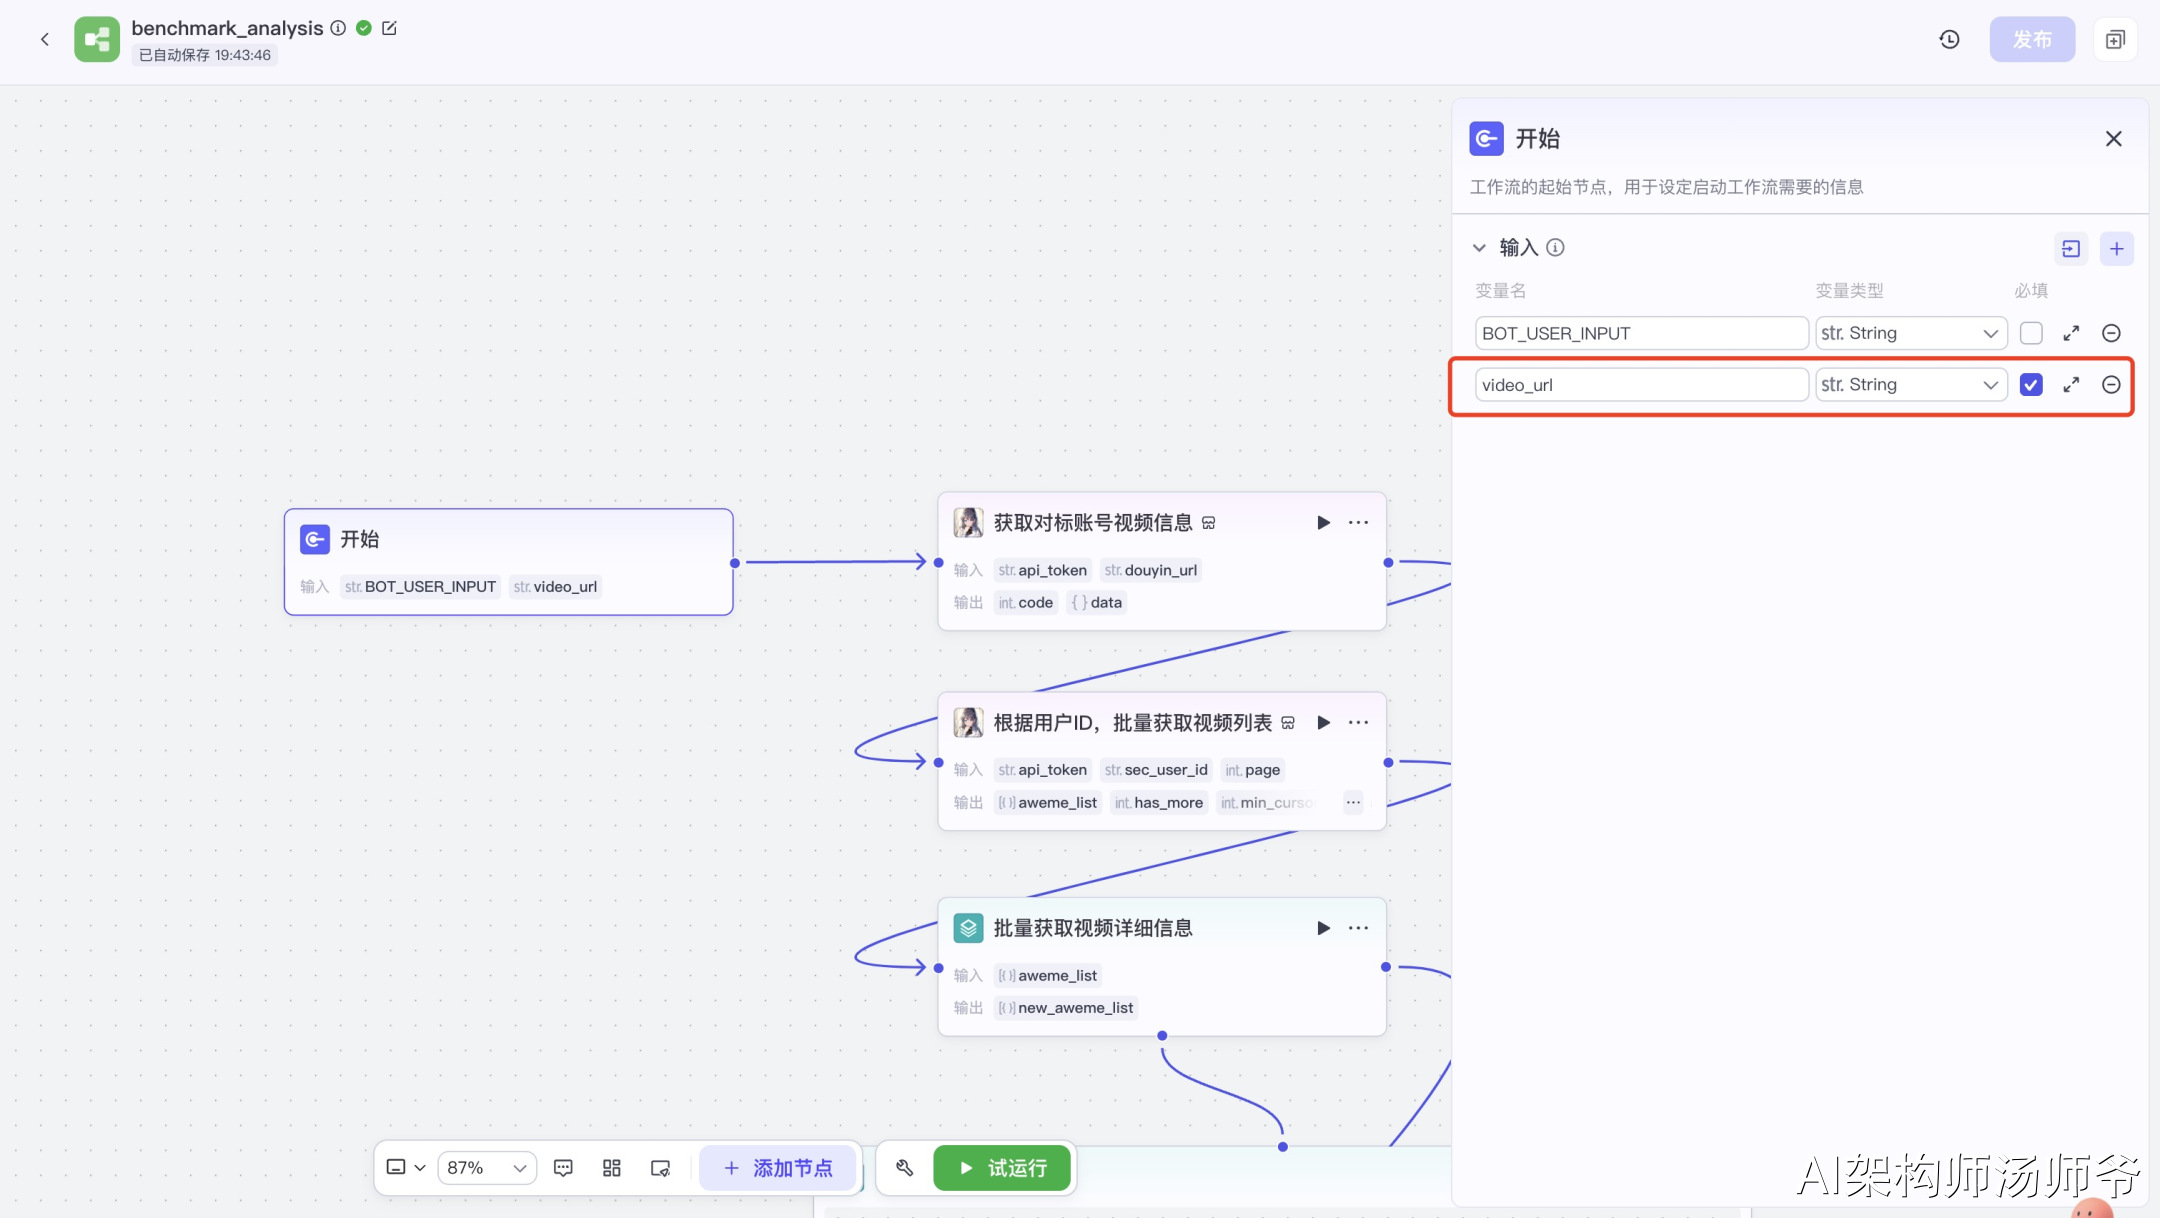Click the 试运行 test run button
Image resolution: width=2160 pixels, height=1218 pixels.
click(1002, 1167)
